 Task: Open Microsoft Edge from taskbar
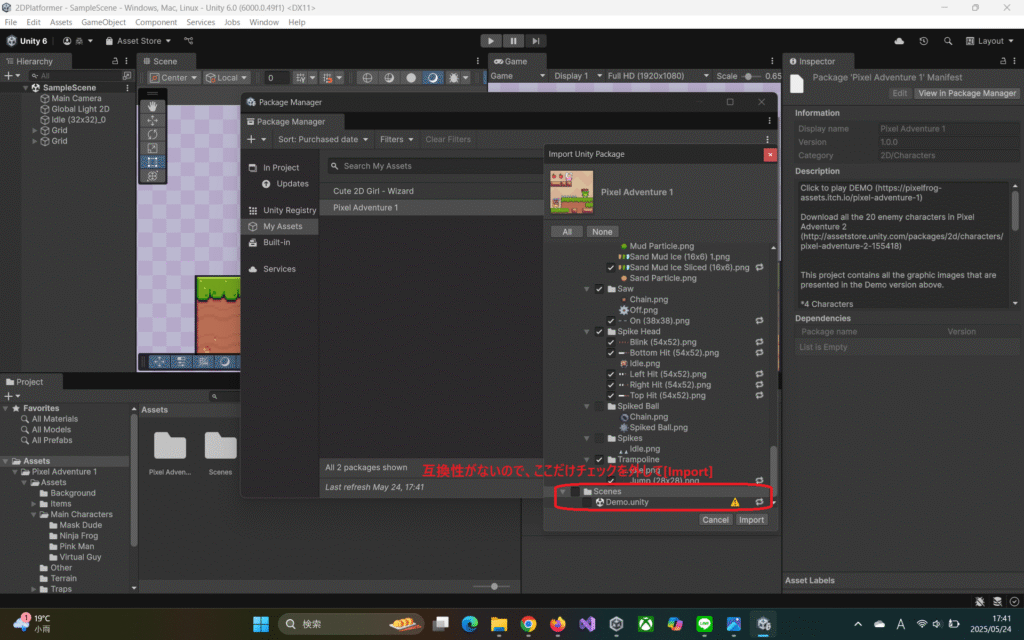(x=470, y=624)
